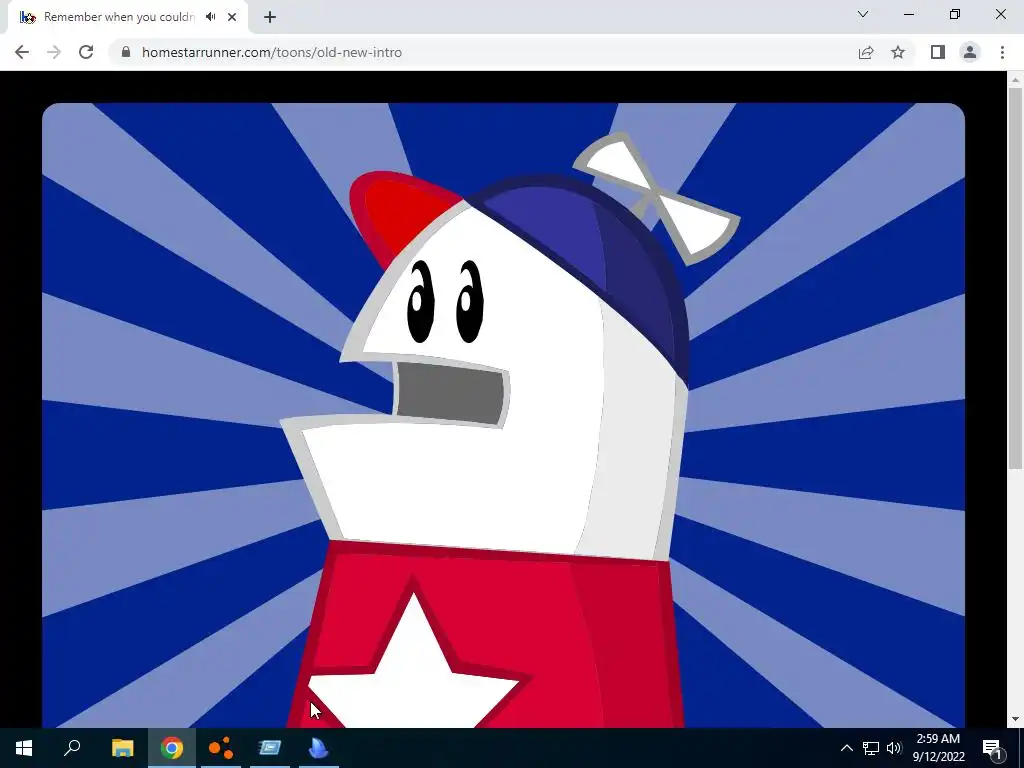Screen dimensions: 1024x768
Task: Click the browser forward arrow
Action: [54, 52]
